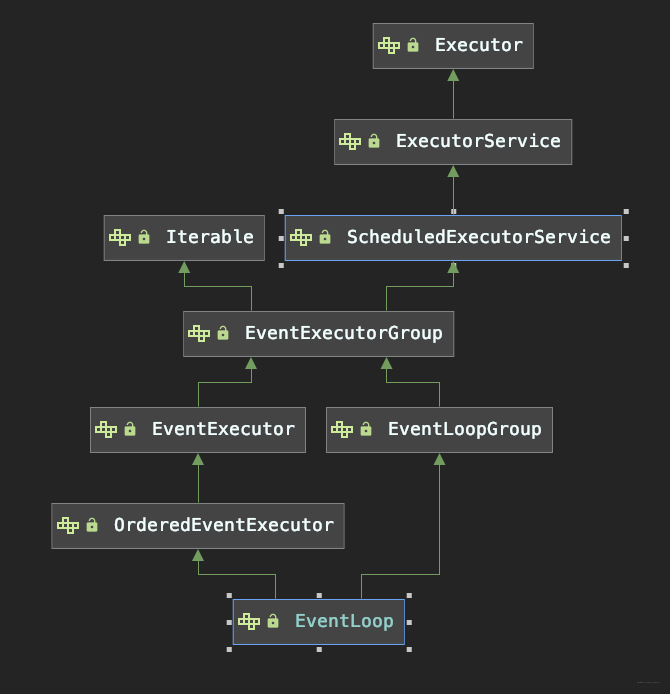
Task: Select the ExecutorService label text
Action: point(478,141)
